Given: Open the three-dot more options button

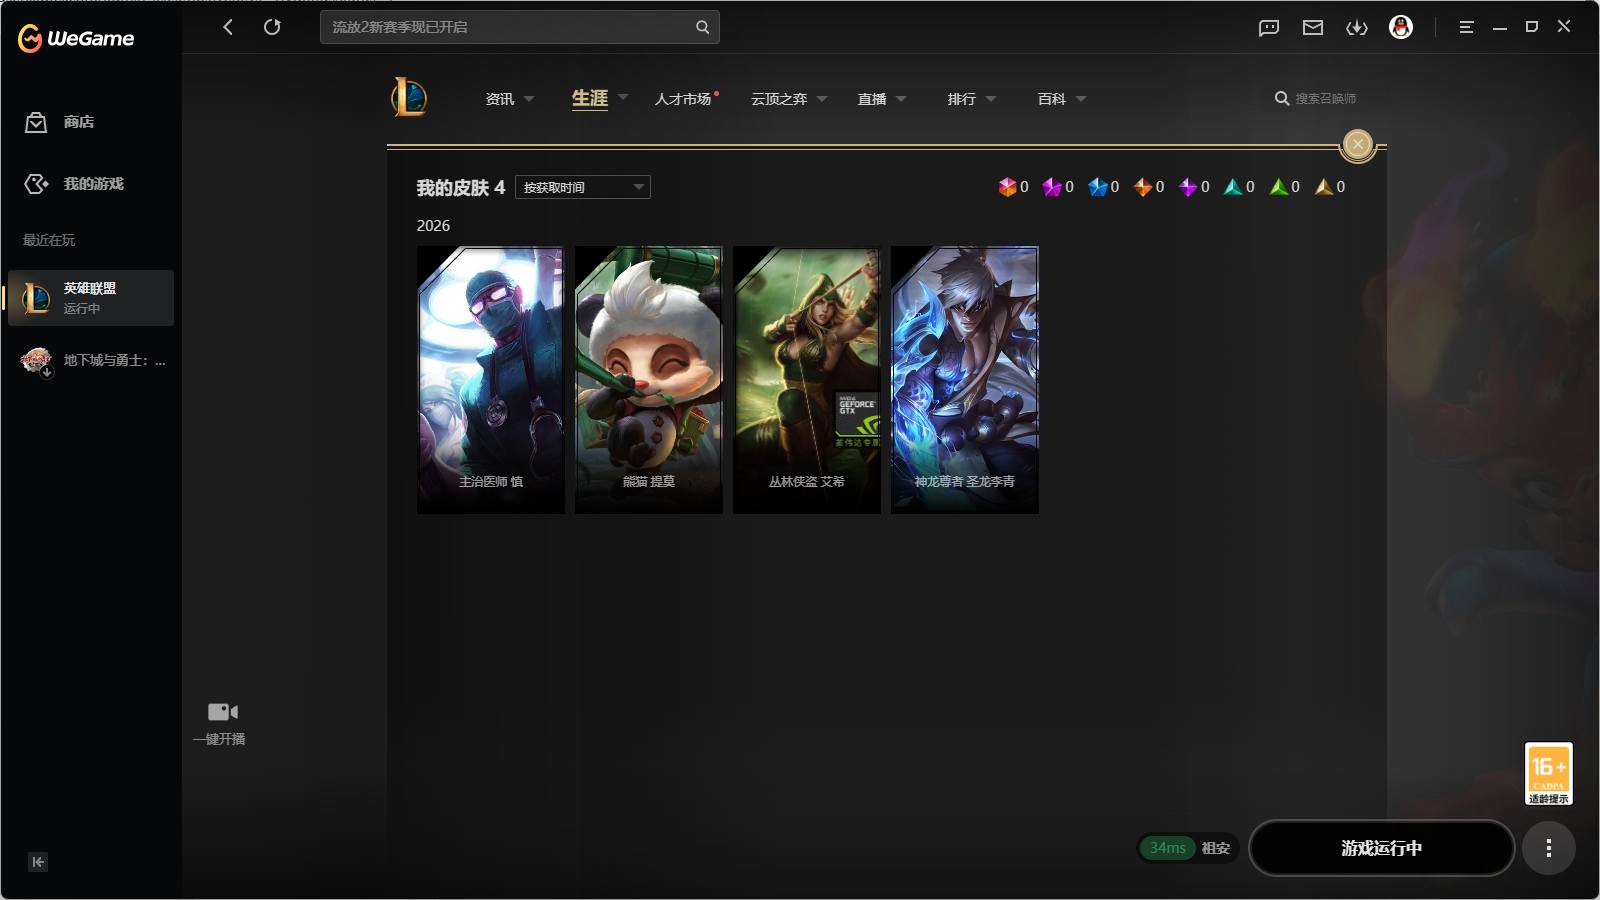Looking at the screenshot, I should [1549, 848].
